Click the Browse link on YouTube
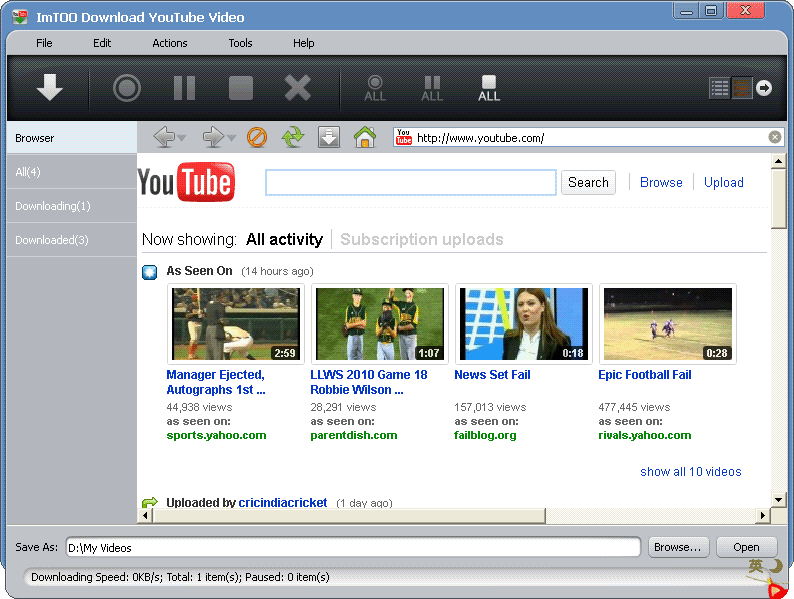 pos(661,182)
